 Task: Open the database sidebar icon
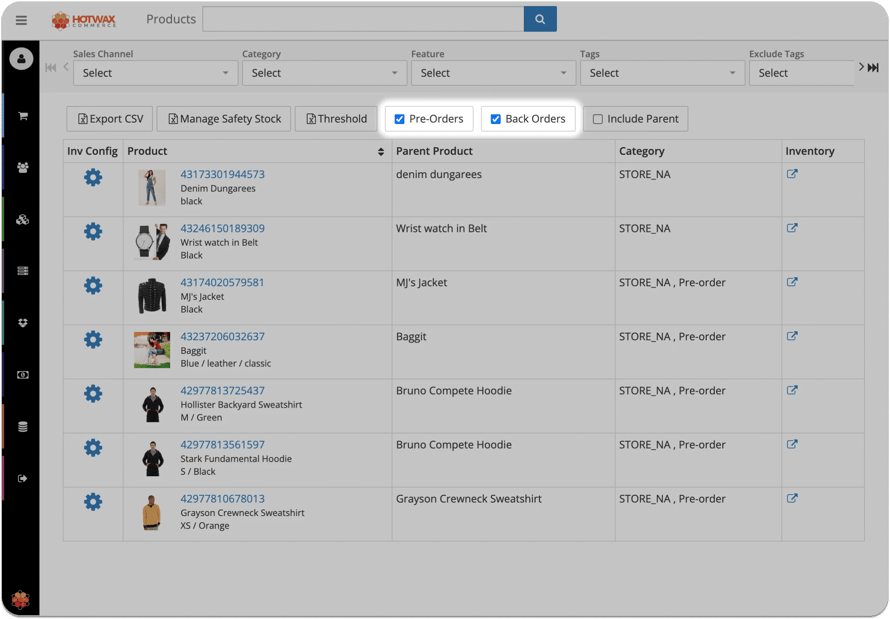[x=23, y=427]
